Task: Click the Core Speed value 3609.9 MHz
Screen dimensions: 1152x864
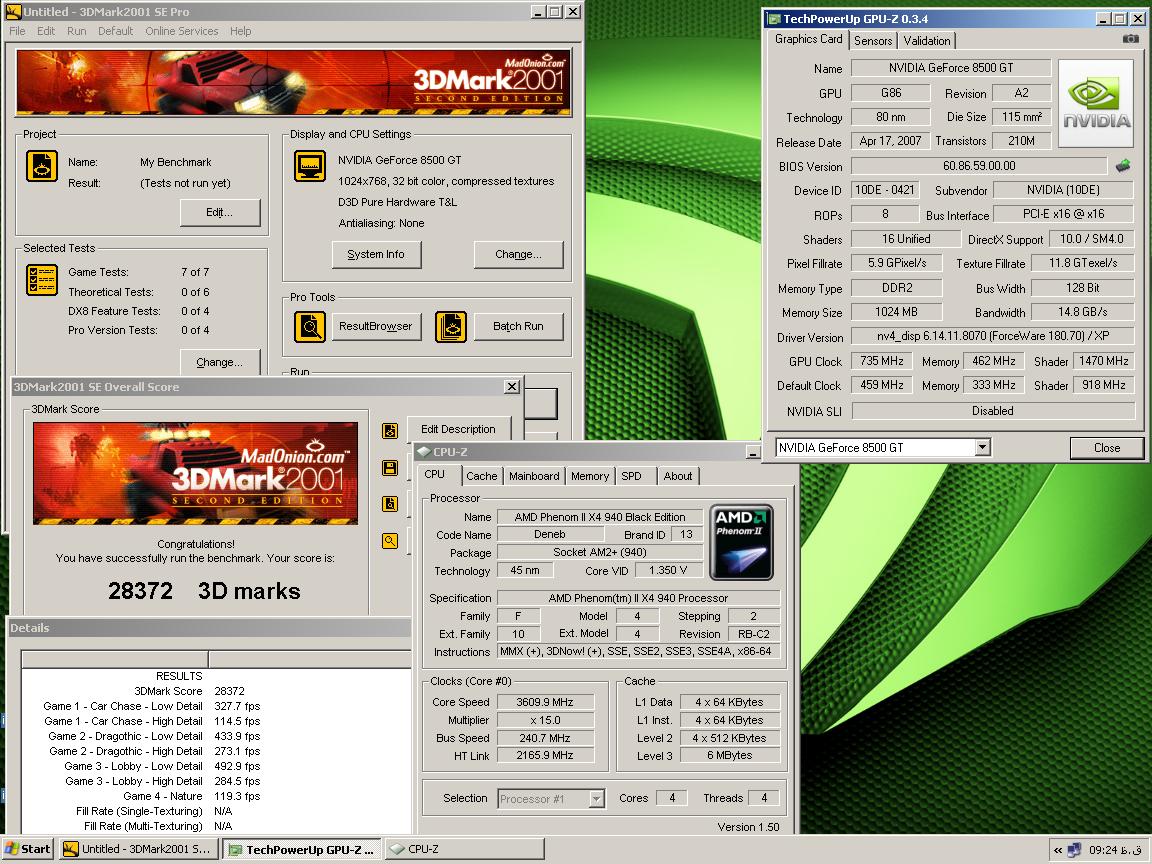Action: click(x=544, y=702)
